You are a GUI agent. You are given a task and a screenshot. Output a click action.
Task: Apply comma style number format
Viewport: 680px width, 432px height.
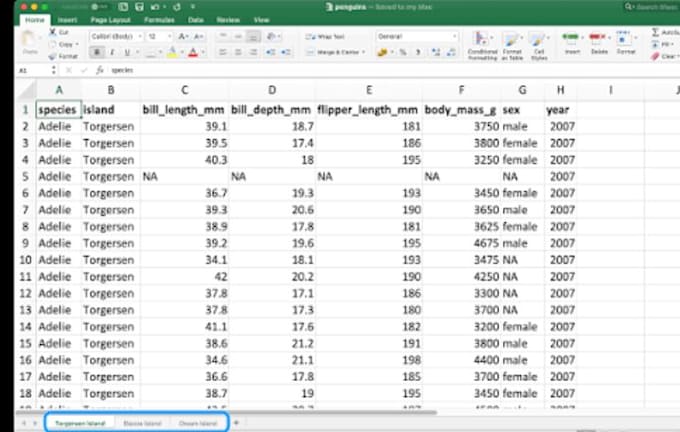(418, 52)
